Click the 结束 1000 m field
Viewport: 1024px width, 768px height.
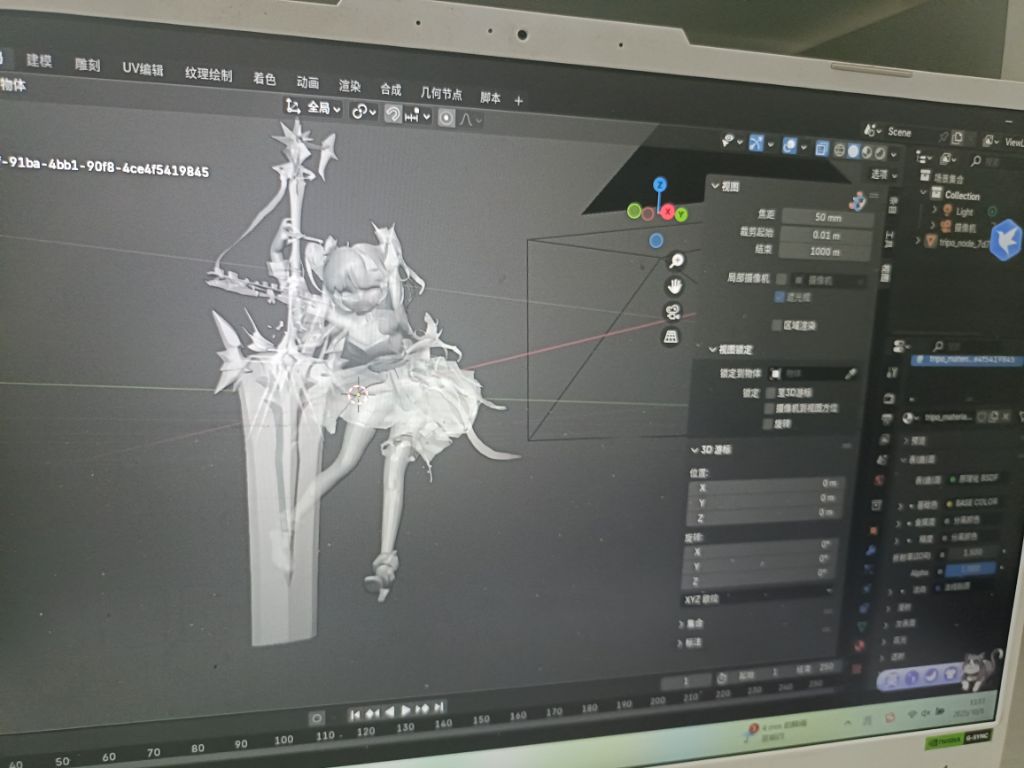(x=825, y=251)
